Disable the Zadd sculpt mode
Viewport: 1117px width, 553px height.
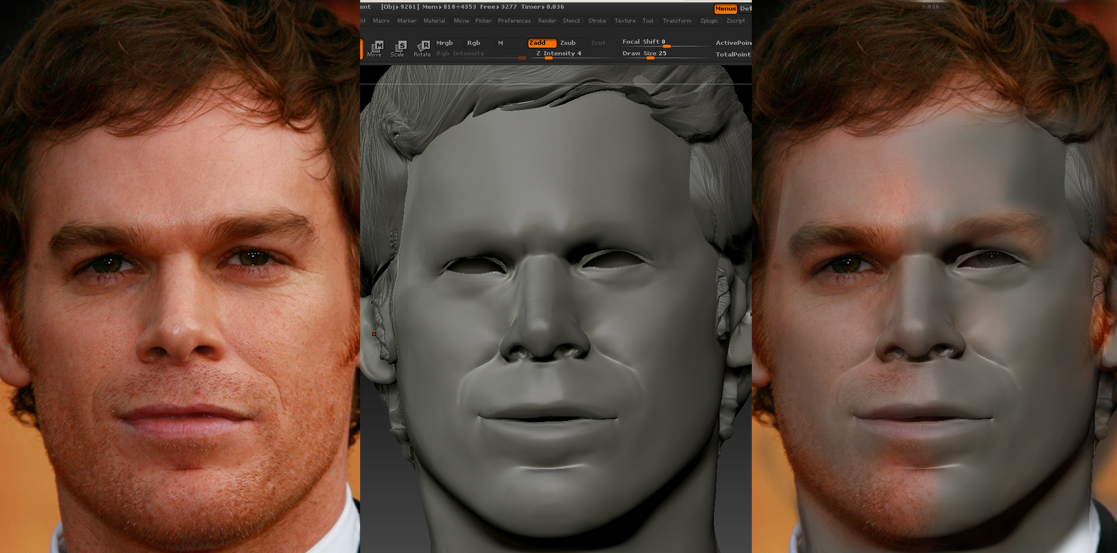541,43
